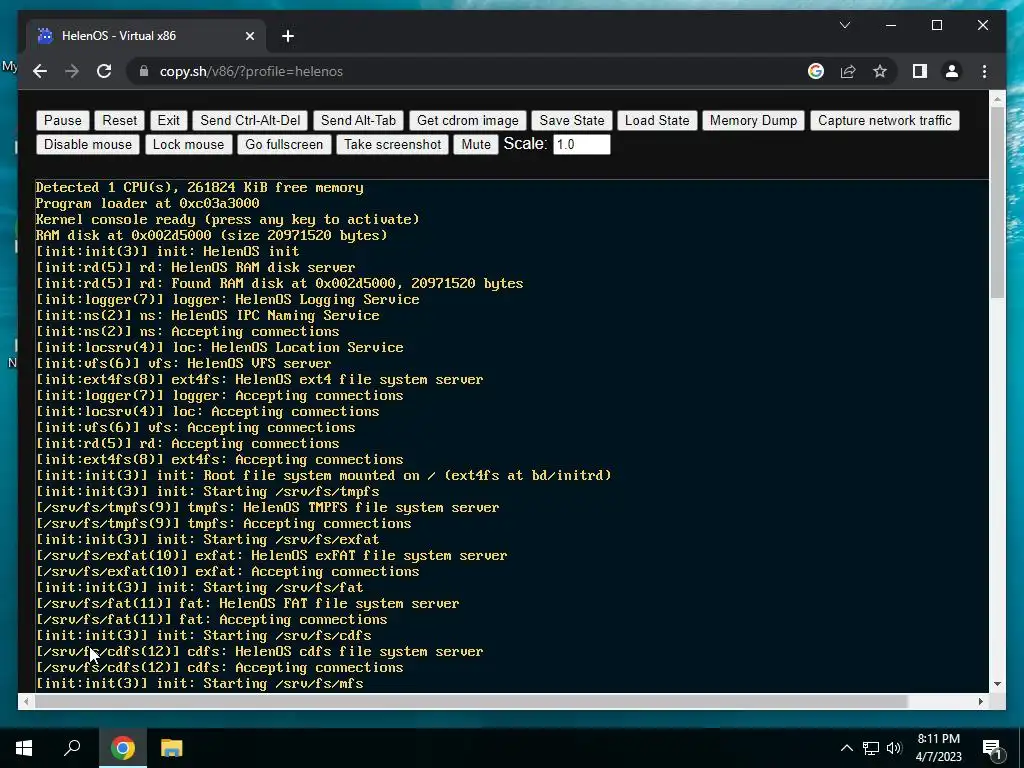Click the vertical scrollbar up arrow
The height and width of the screenshot is (768, 1024).
tap(997, 99)
